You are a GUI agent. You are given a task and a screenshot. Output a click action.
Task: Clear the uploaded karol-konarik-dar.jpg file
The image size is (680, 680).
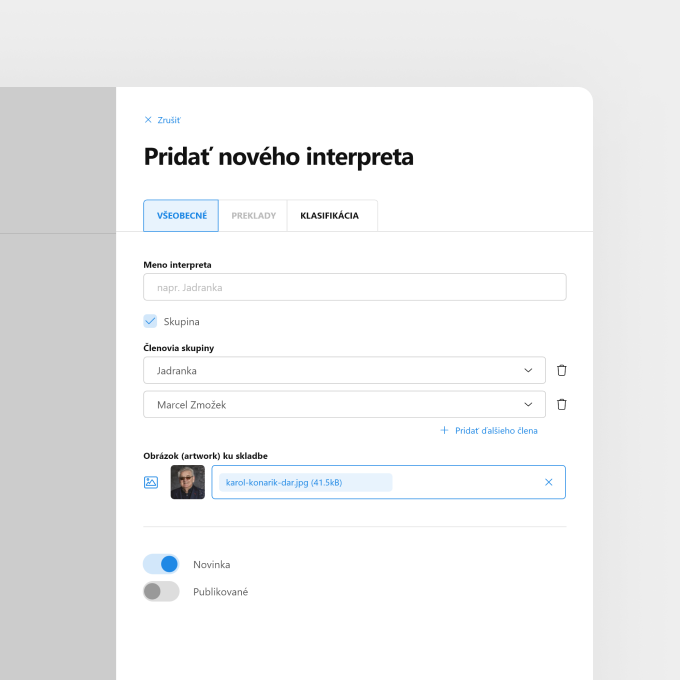coord(549,482)
